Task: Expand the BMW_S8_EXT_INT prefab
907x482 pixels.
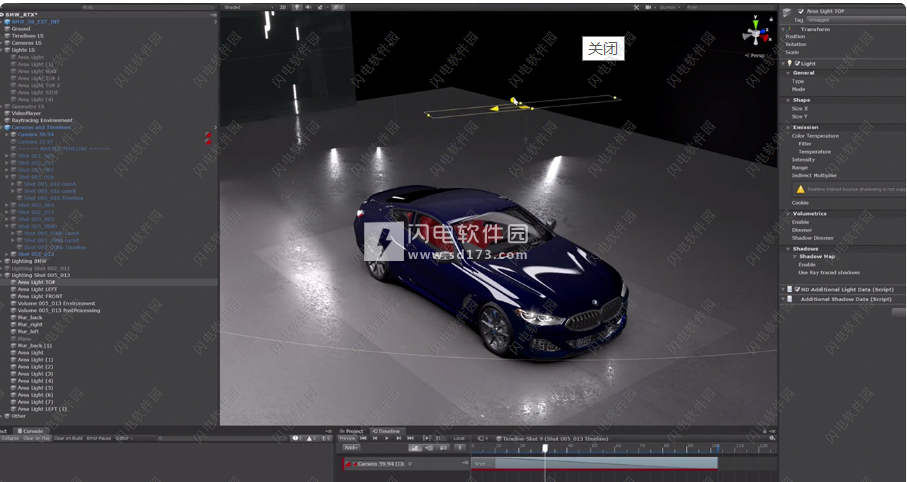Action: [2, 21]
